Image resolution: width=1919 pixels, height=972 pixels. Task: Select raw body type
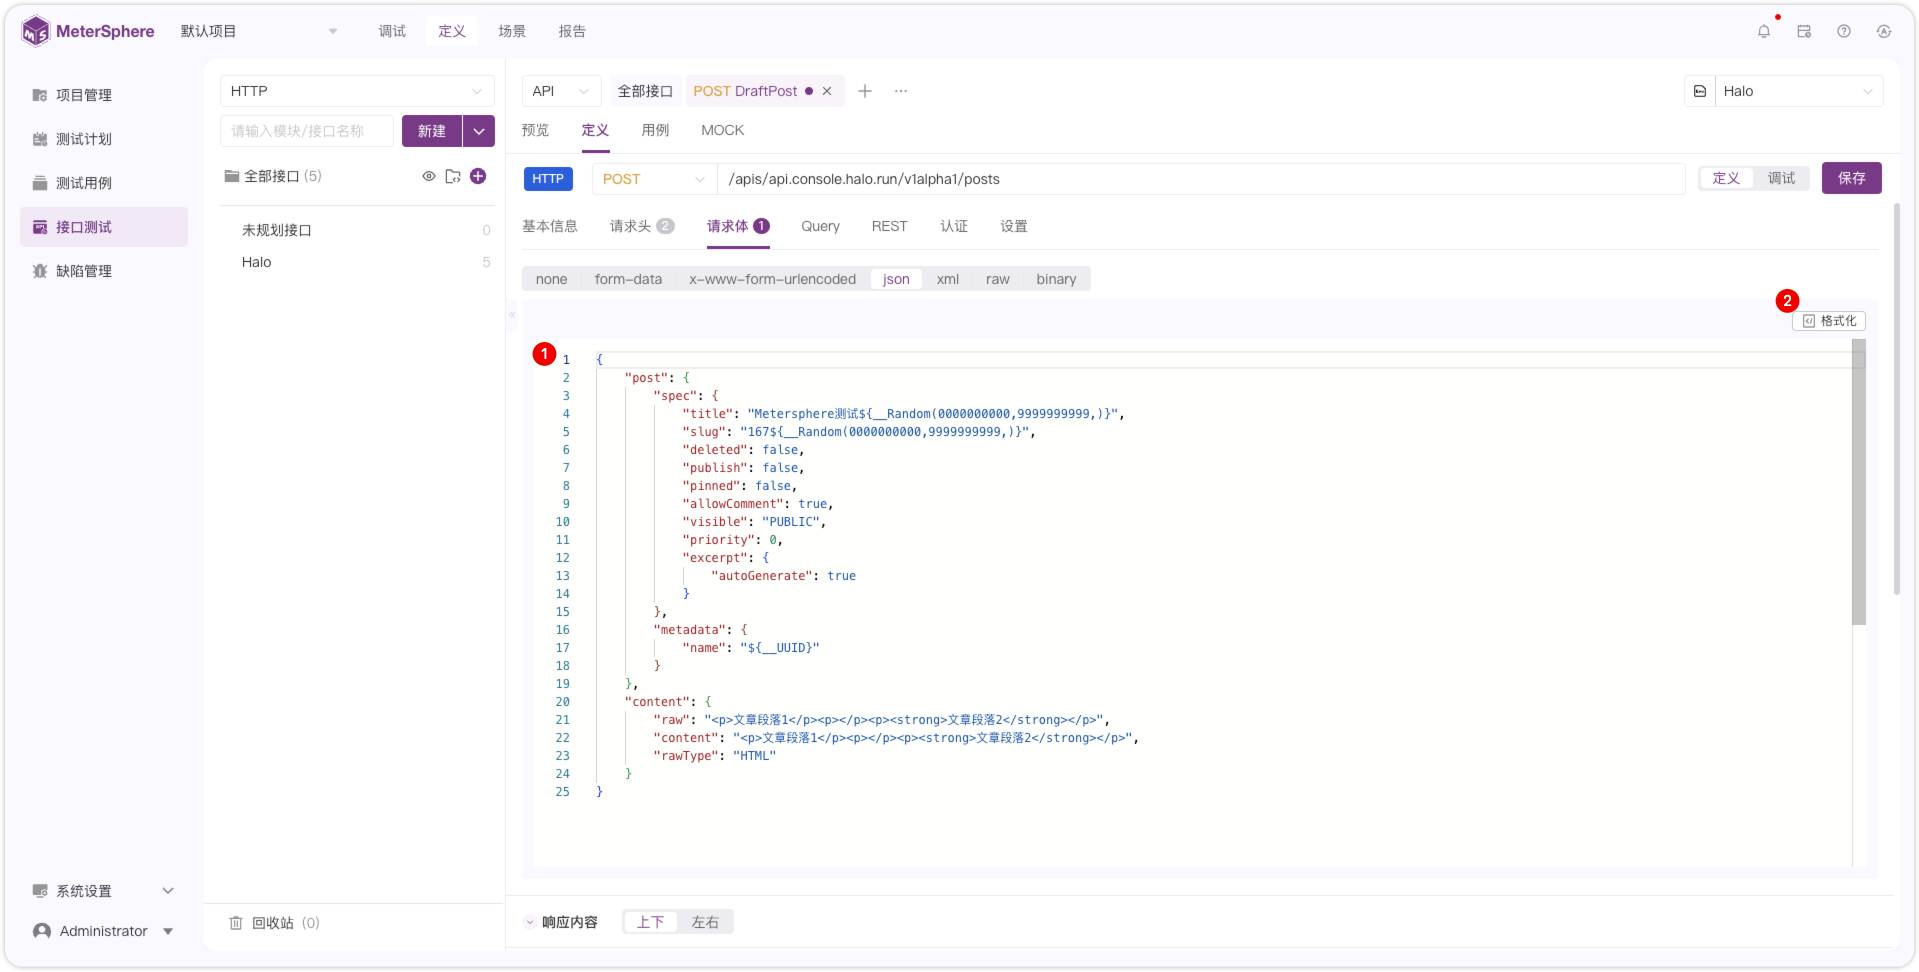pyautogui.click(x=998, y=279)
